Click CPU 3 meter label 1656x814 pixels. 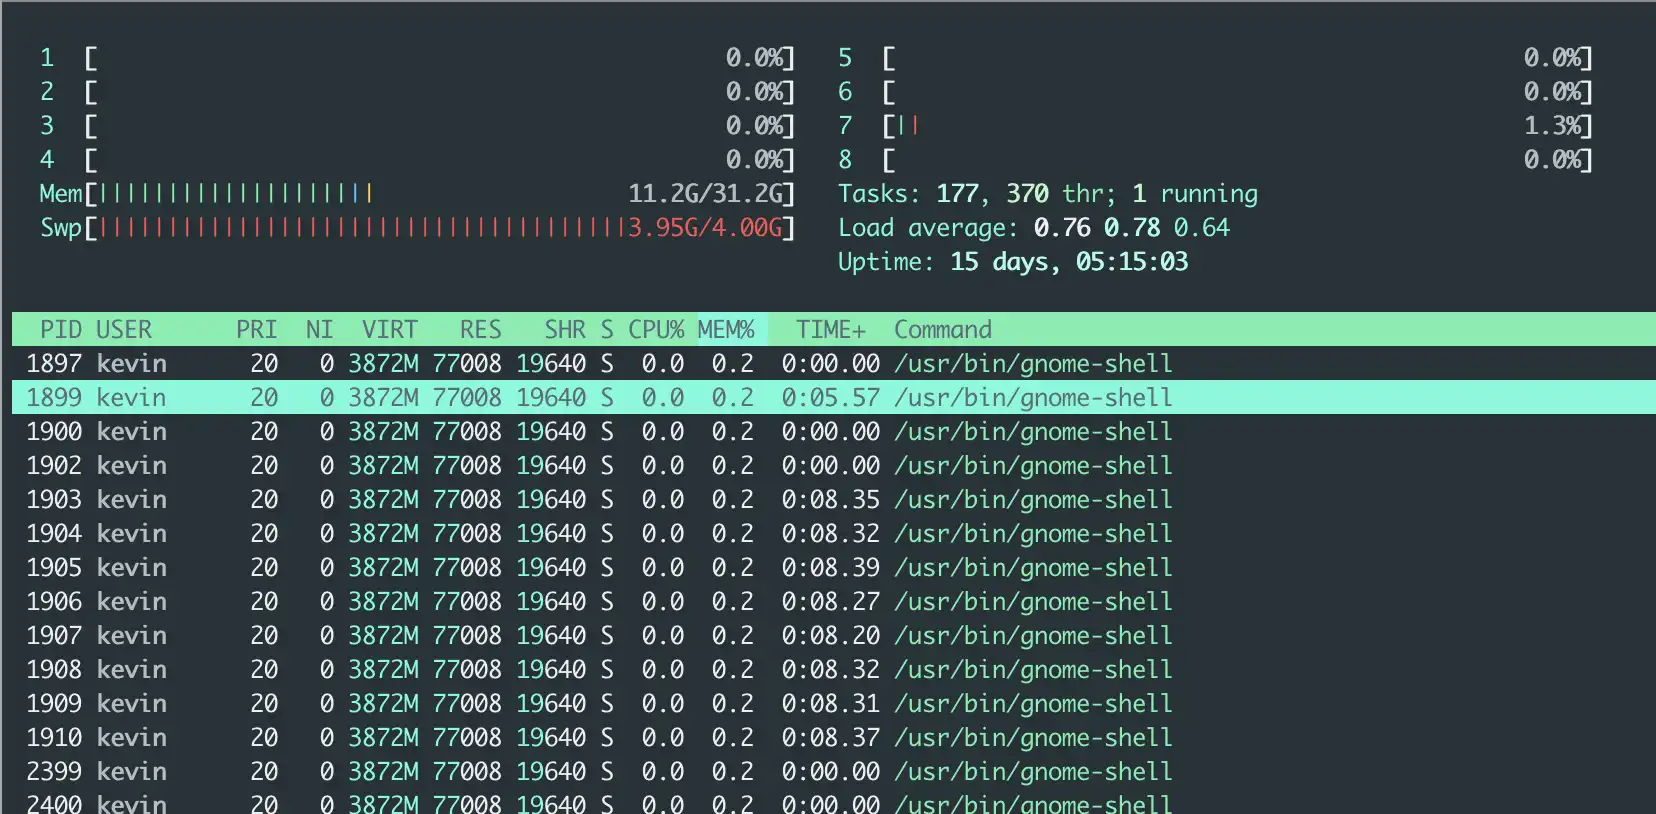click(x=47, y=126)
